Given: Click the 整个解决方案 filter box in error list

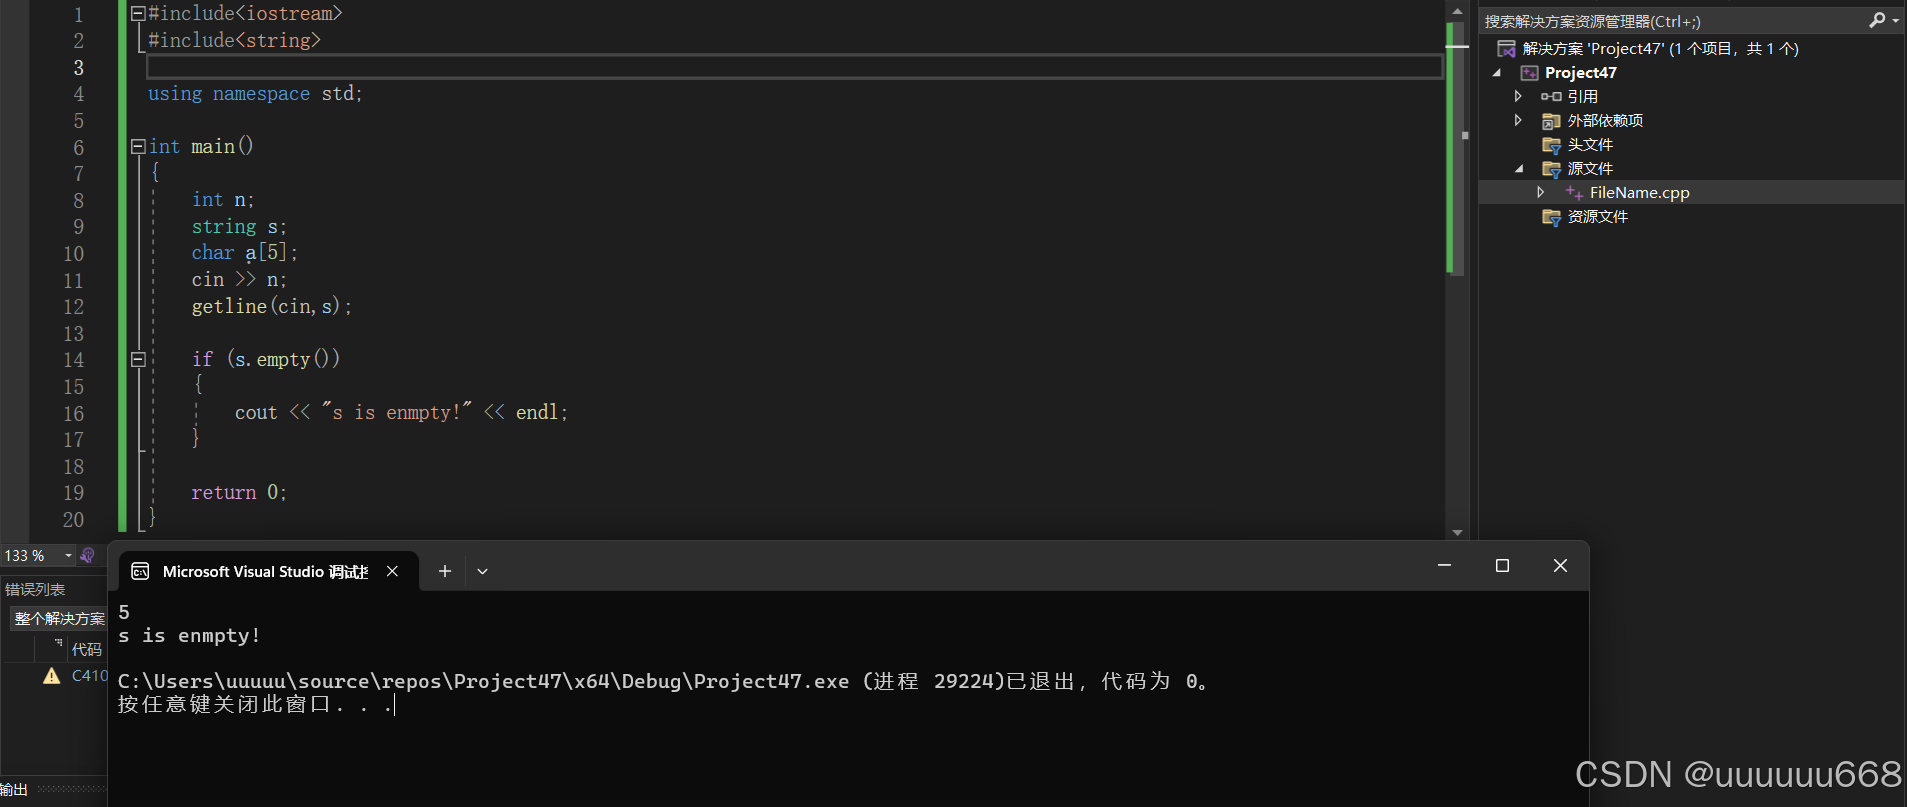Looking at the screenshot, I should (x=58, y=619).
